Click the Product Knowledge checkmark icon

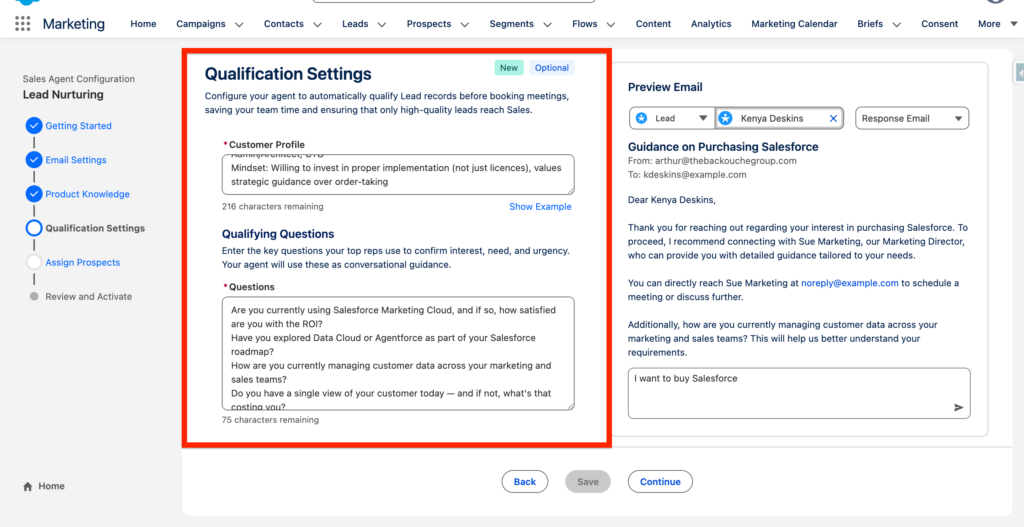[x=34, y=194]
